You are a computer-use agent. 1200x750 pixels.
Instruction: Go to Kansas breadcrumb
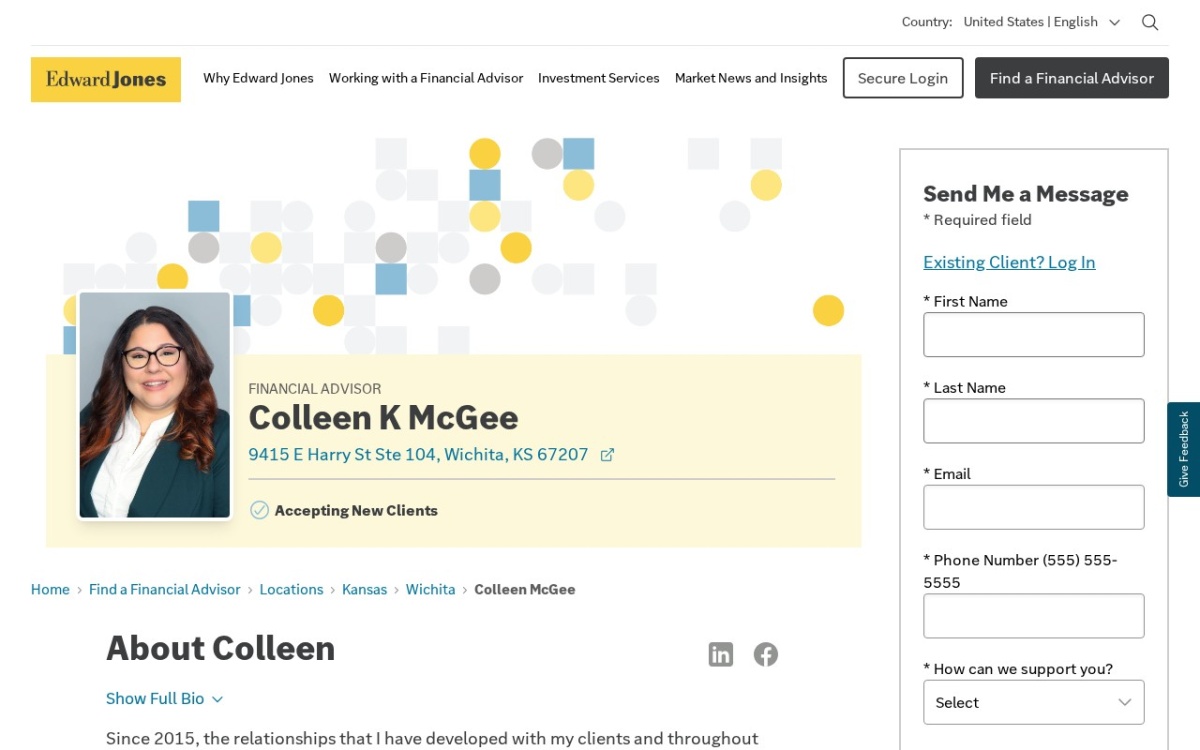click(x=364, y=590)
